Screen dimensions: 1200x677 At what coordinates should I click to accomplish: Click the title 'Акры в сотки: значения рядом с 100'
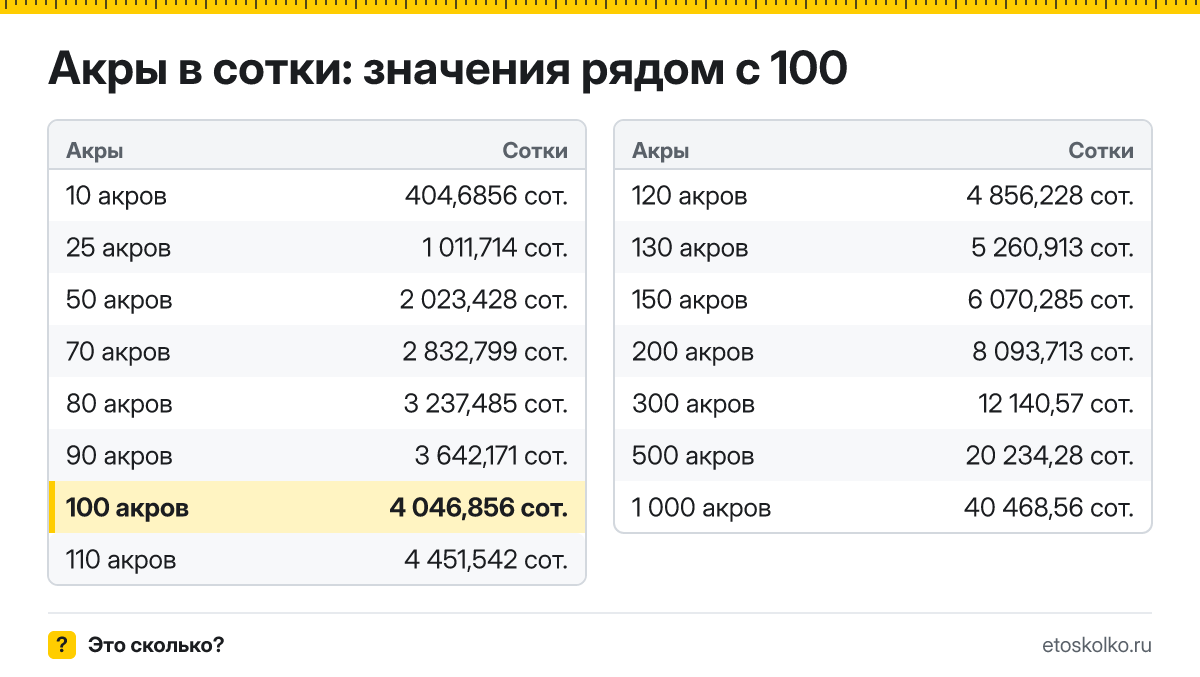coord(448,69)
